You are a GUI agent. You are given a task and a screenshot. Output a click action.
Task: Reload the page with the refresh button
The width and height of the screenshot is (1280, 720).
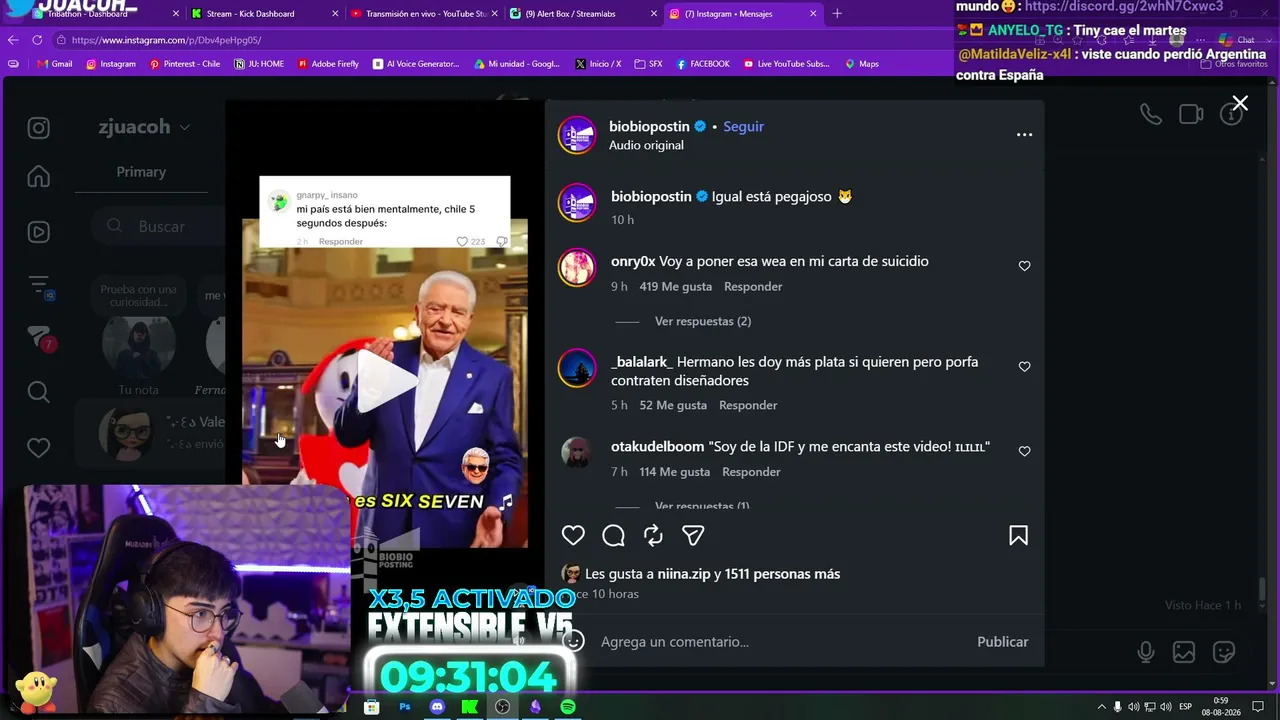[37, 40]
